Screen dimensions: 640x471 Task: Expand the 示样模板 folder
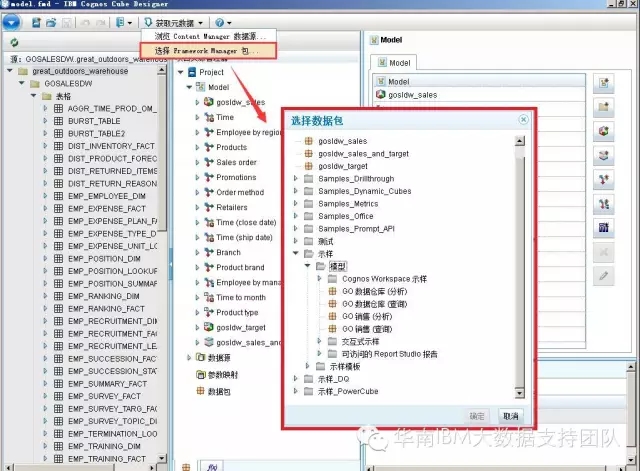pyautogui.click(x=308, y=366)
